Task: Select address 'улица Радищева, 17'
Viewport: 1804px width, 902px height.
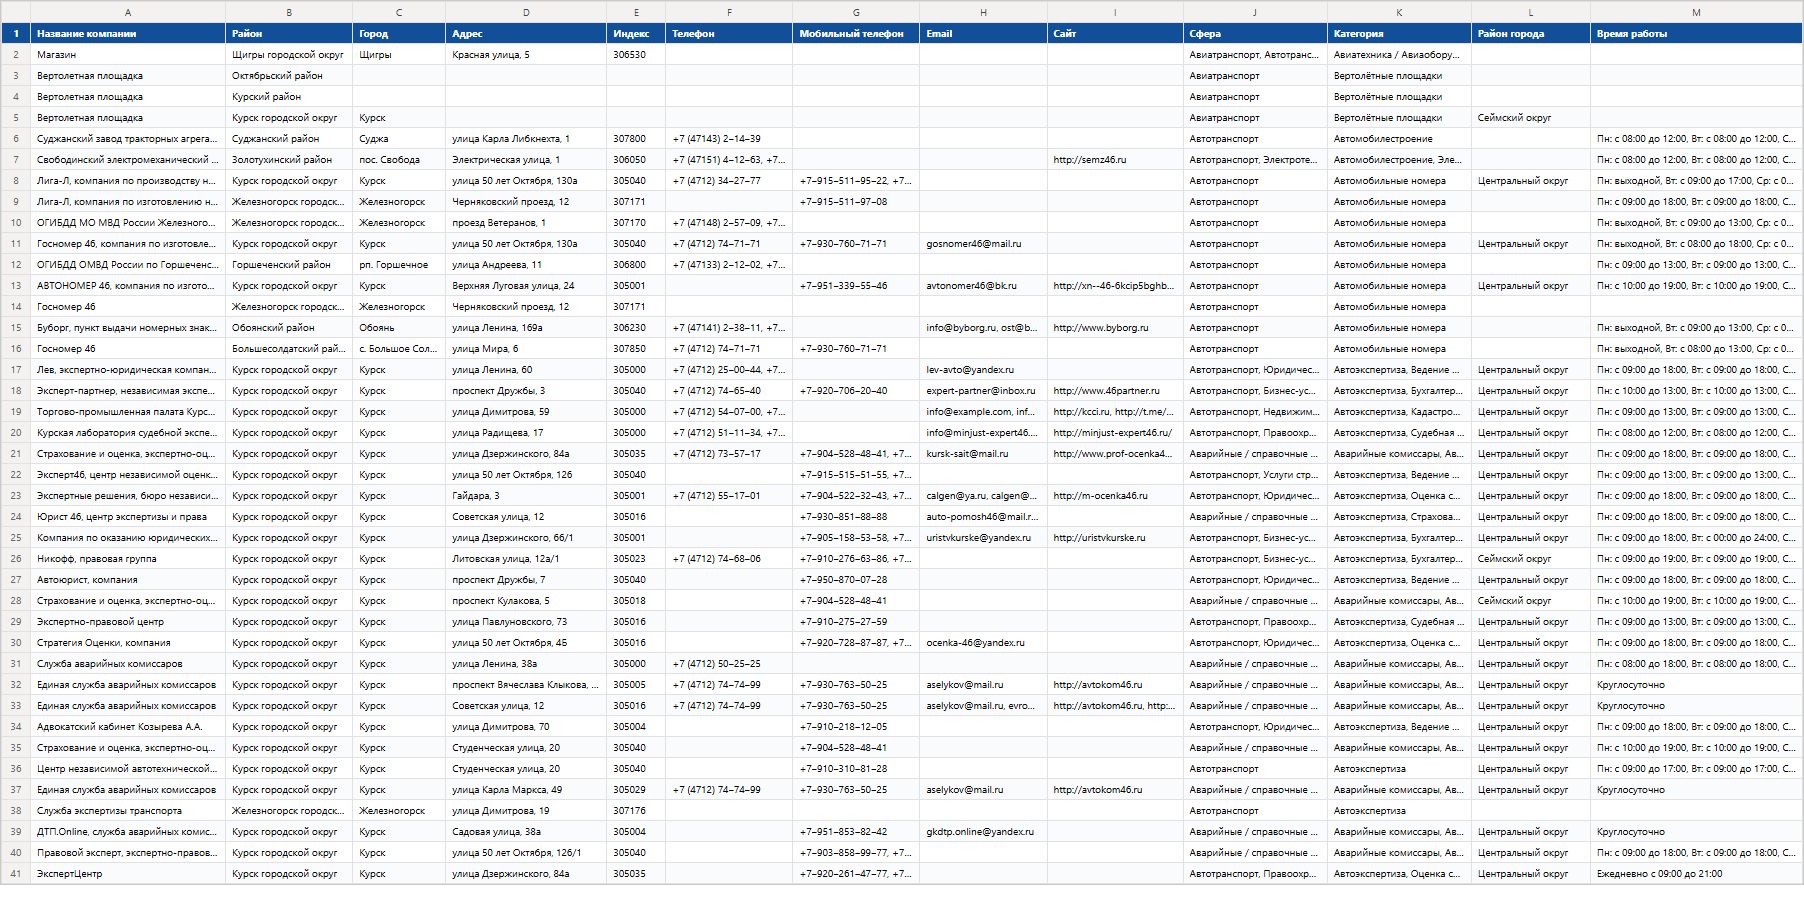Action: [526, 433]
